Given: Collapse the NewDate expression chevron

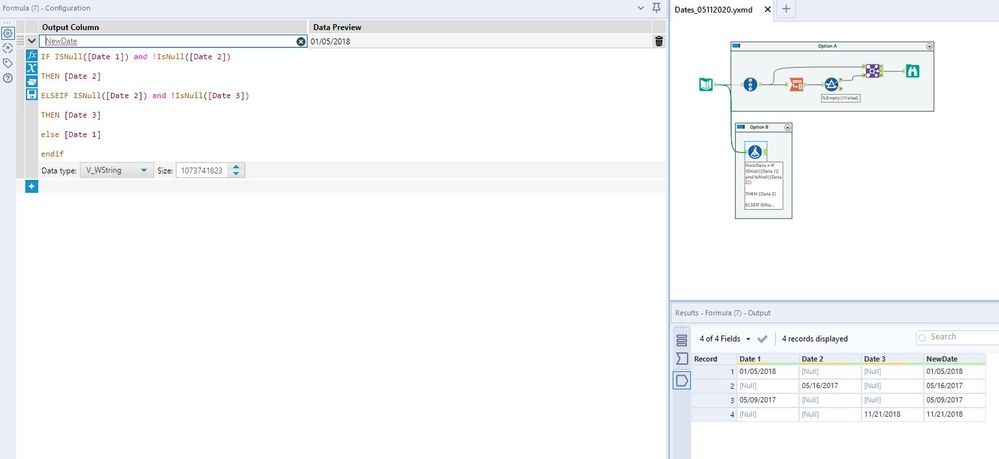Looking at the screenshot, I should click(32, 41).
